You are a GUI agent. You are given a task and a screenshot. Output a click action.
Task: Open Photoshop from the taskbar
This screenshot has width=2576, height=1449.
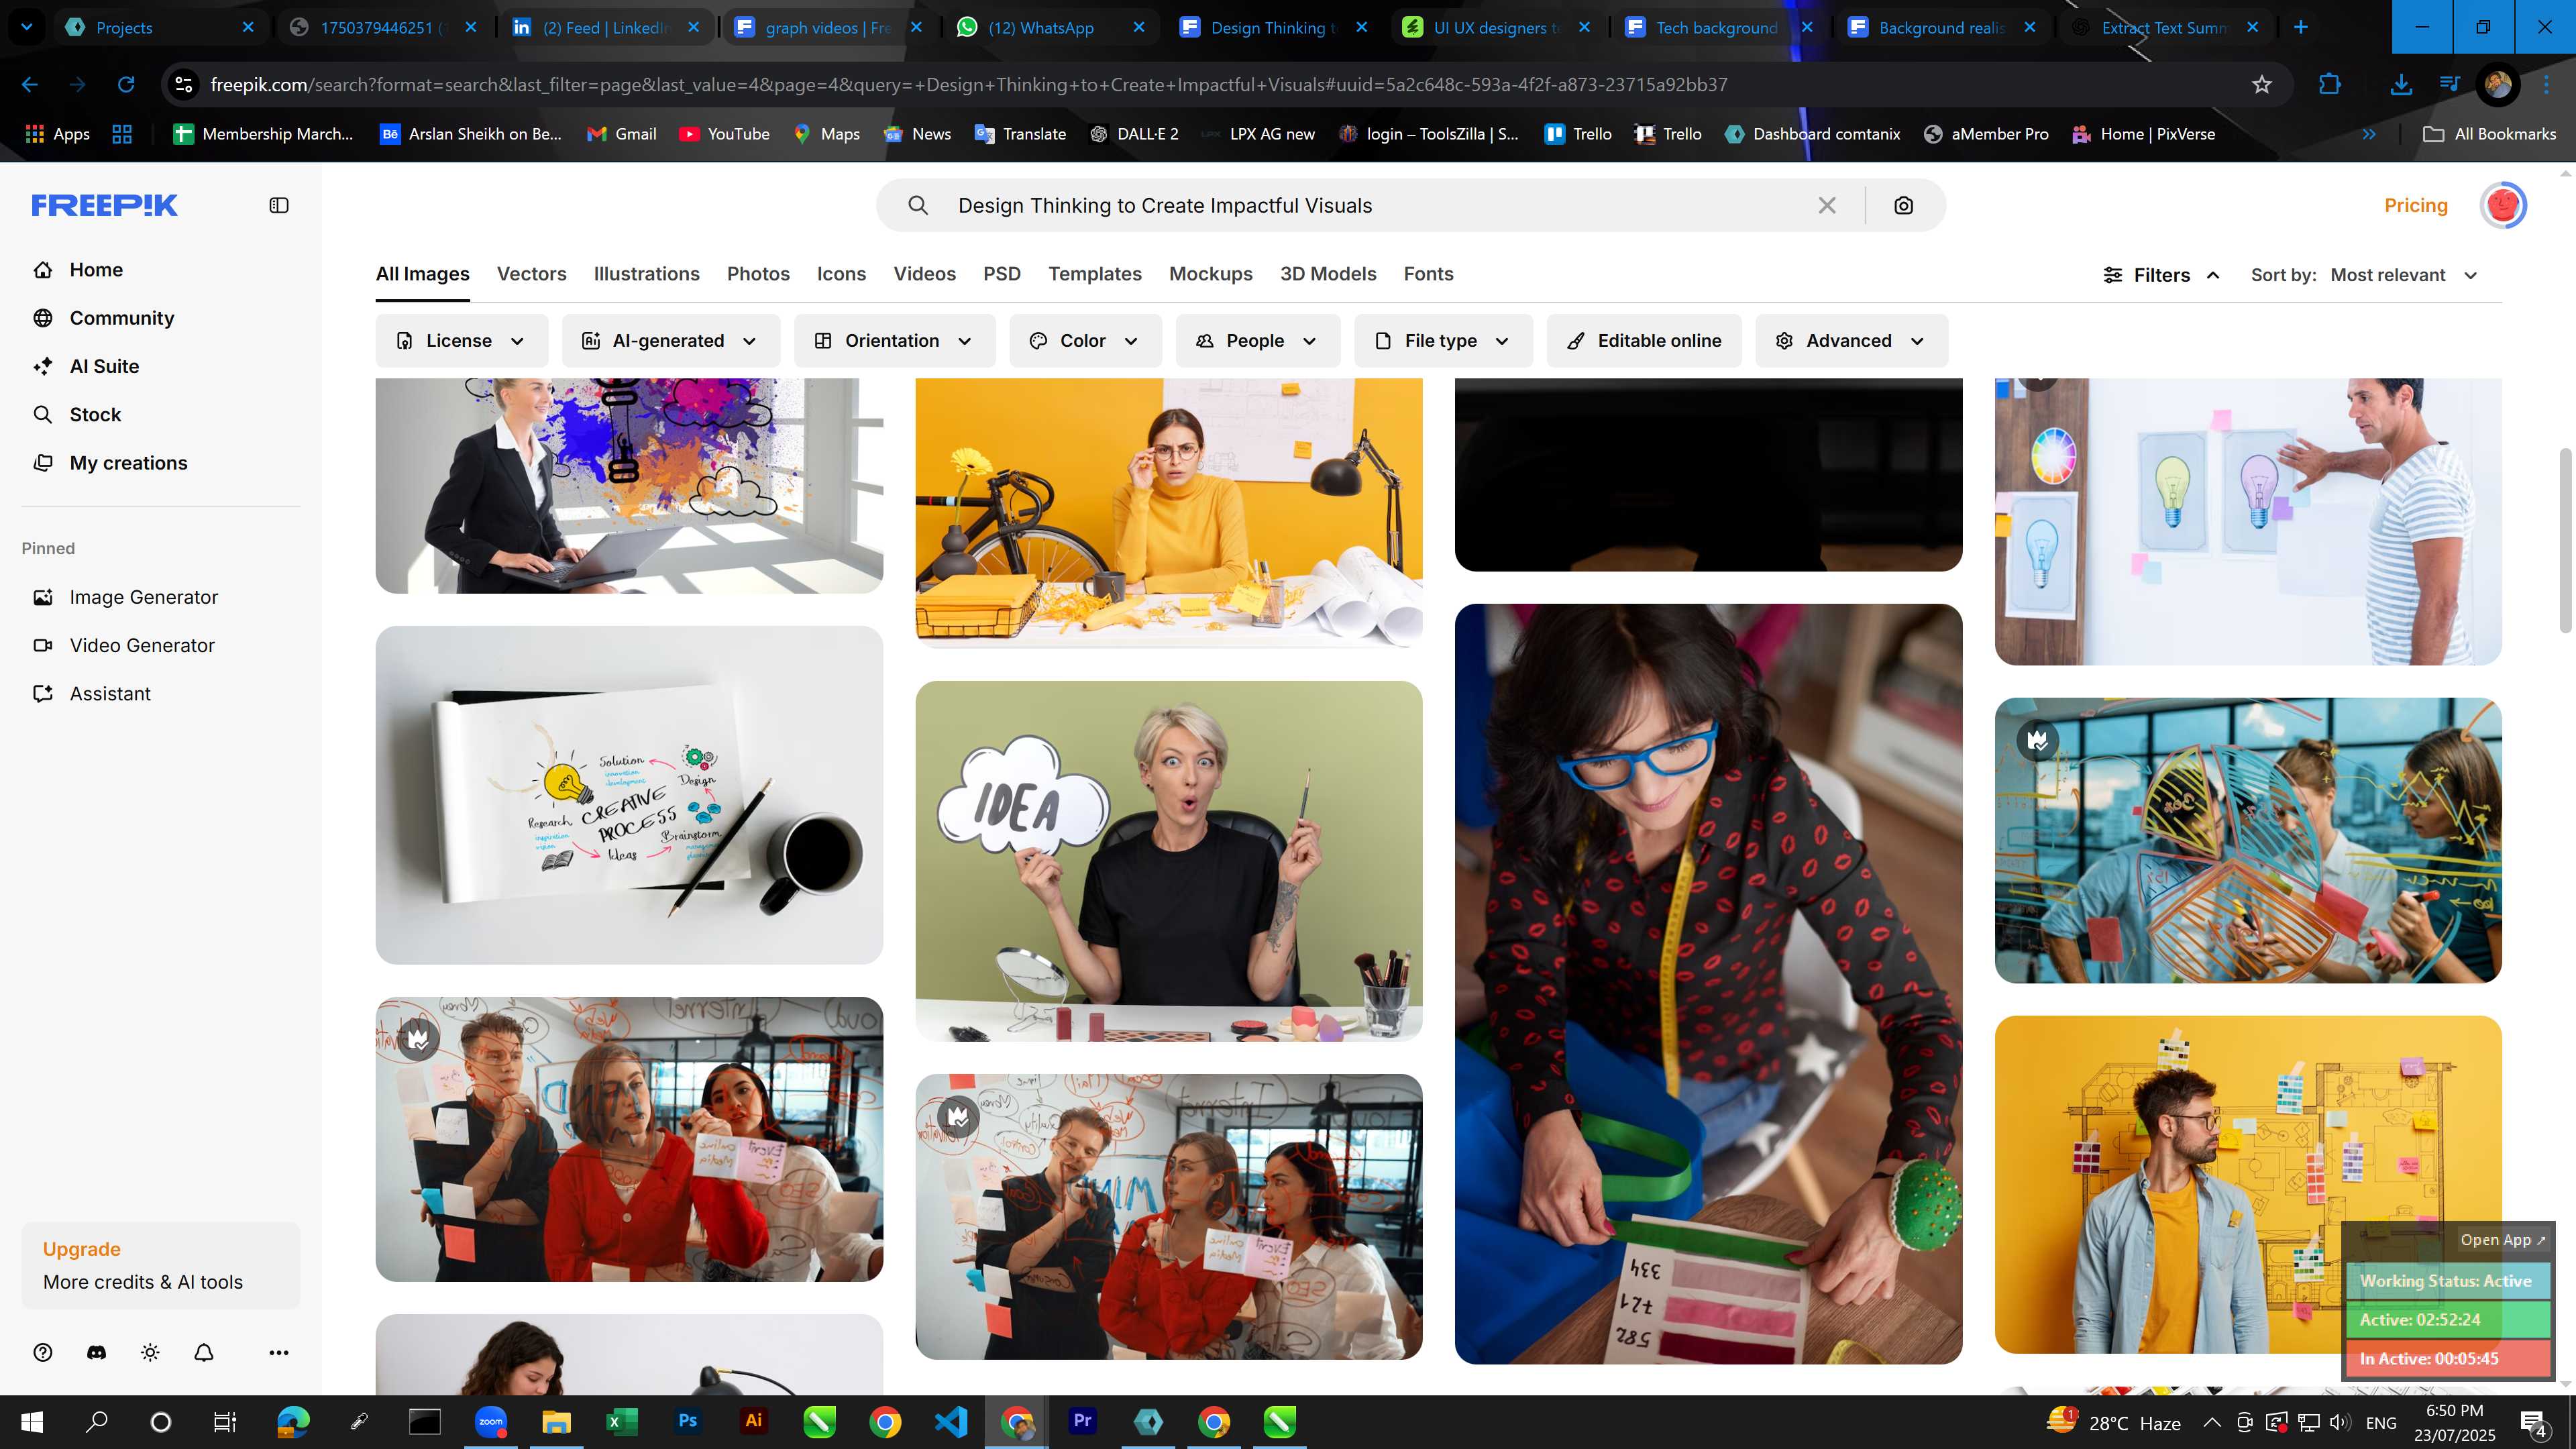(x=688, y=1421)
